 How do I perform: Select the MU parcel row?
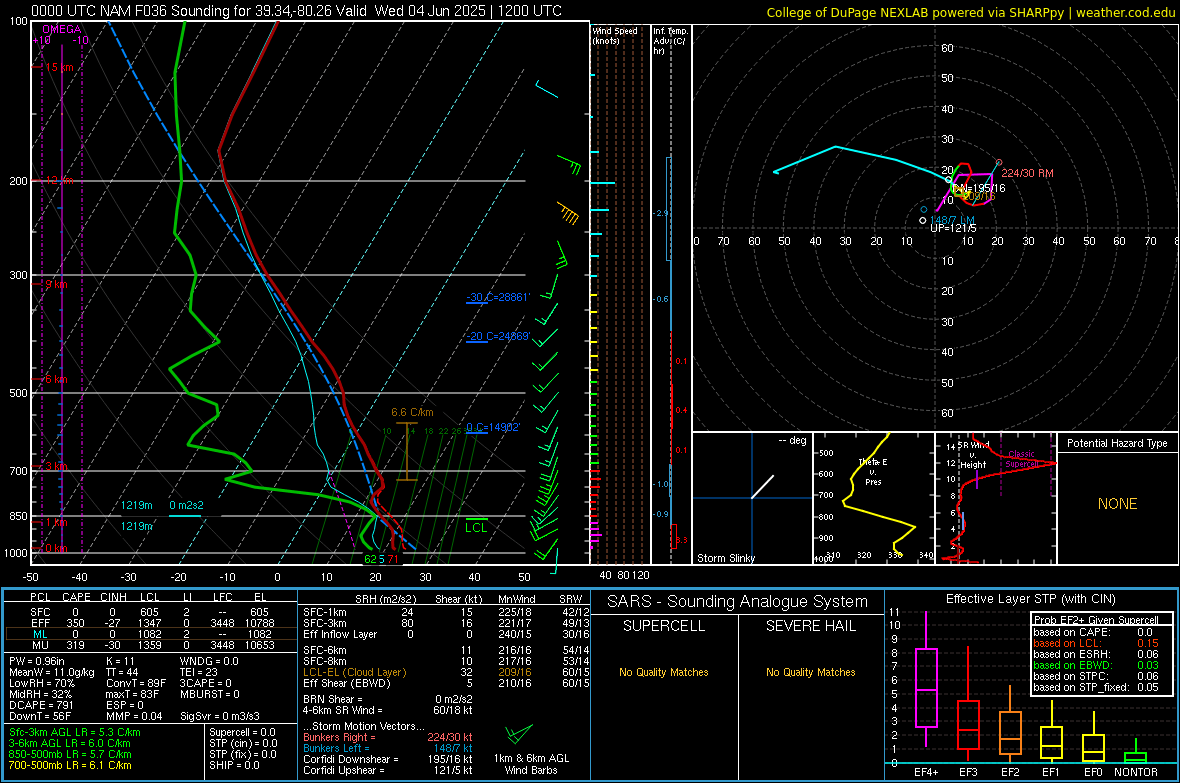(151, 645)
